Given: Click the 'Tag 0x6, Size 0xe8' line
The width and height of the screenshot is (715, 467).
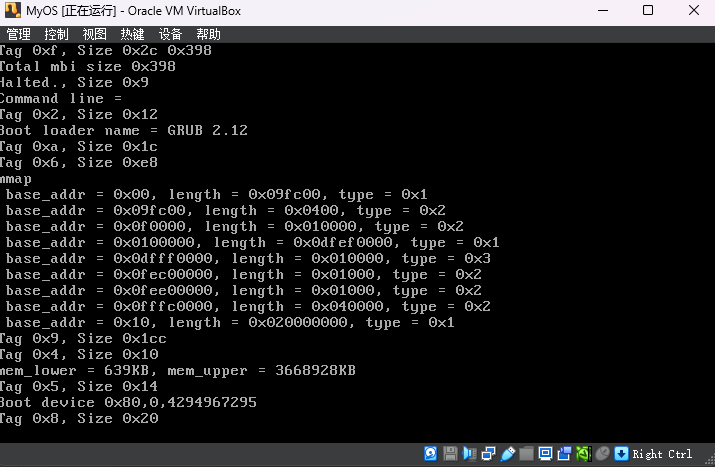Looking at the screenshot, I should 79,163.
